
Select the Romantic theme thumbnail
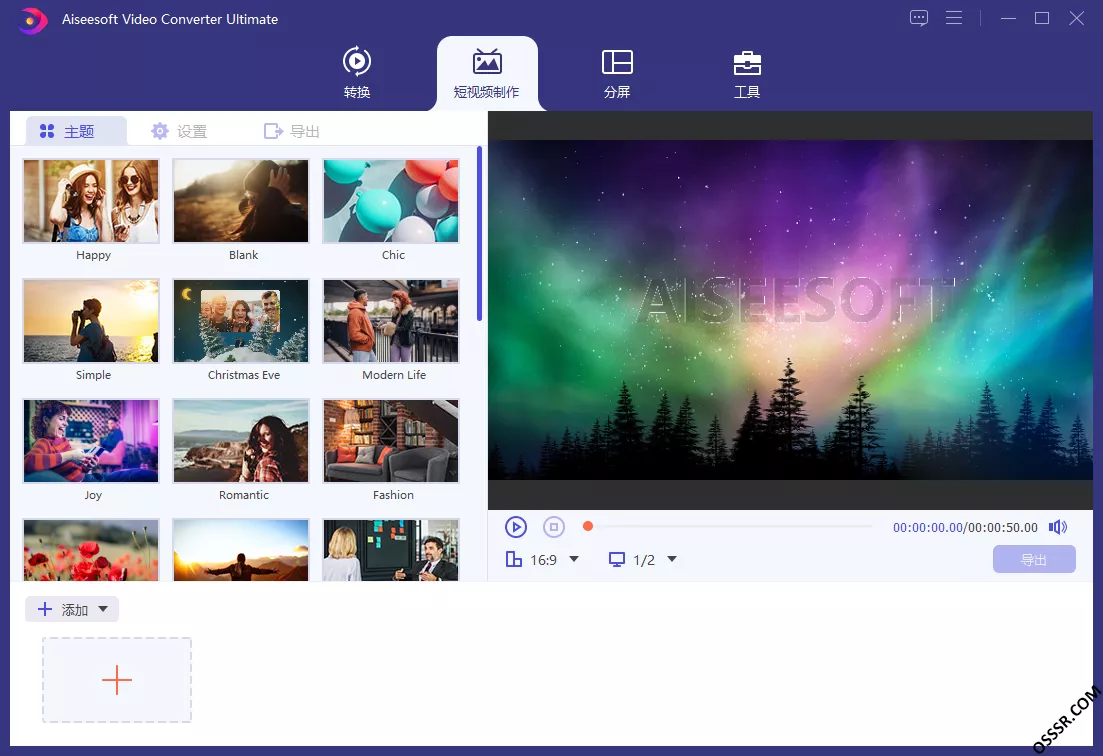[x=241, y=441]
